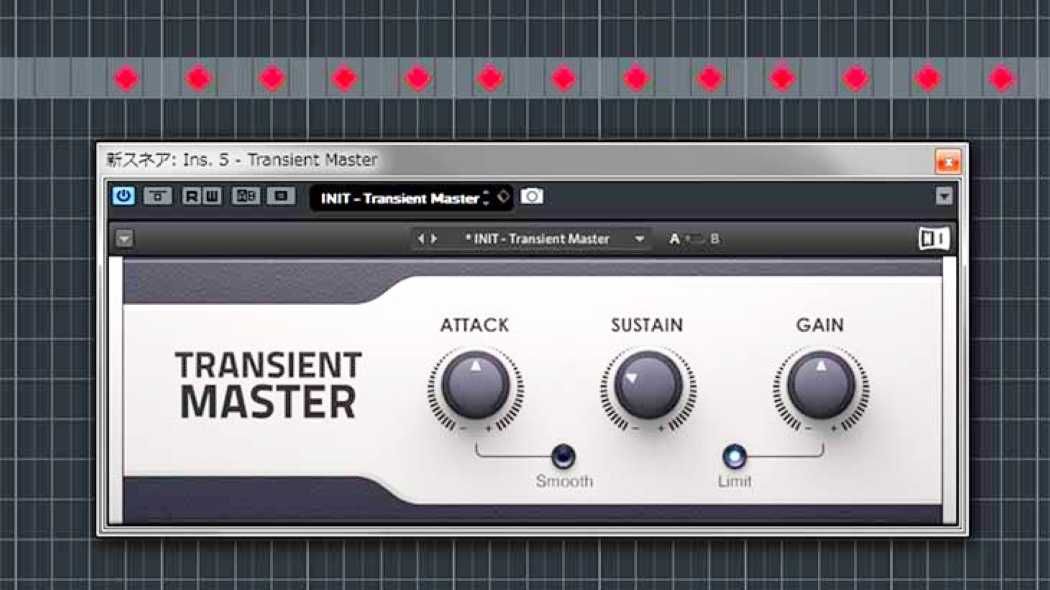Enable Read automation (R) button
The width and height of the screenshot is (1050, 590).
point(192,196)
